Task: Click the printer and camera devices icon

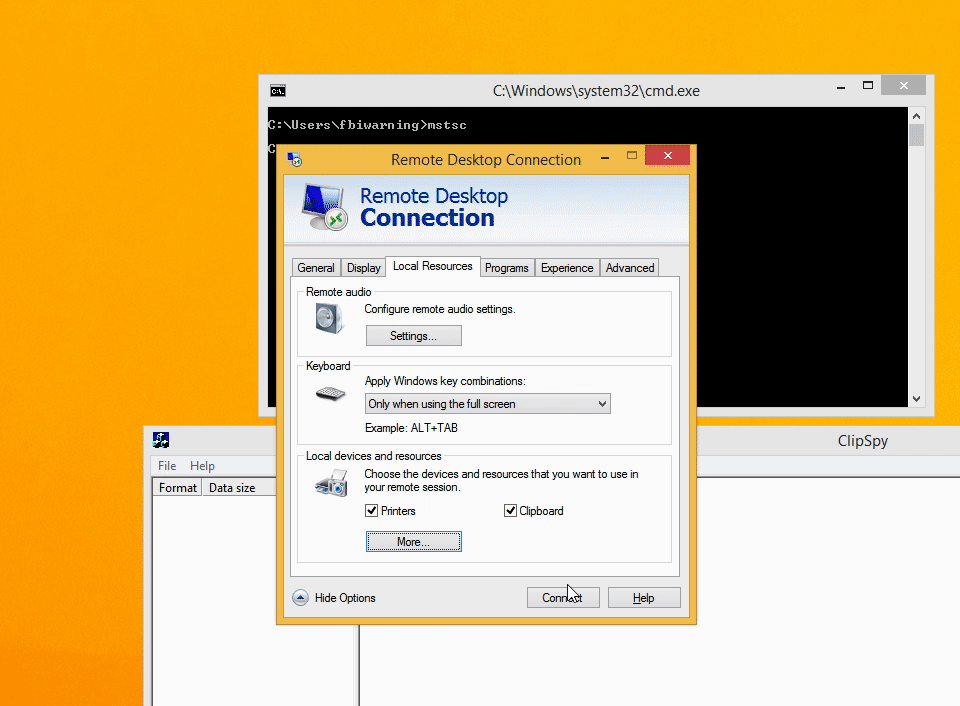Action: [331, 483]
